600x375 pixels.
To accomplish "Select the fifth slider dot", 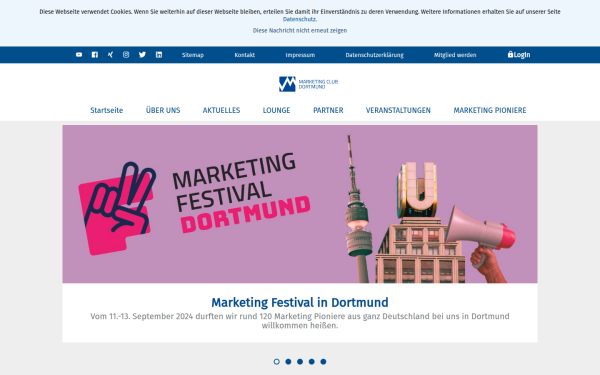I will click(323, 362).
